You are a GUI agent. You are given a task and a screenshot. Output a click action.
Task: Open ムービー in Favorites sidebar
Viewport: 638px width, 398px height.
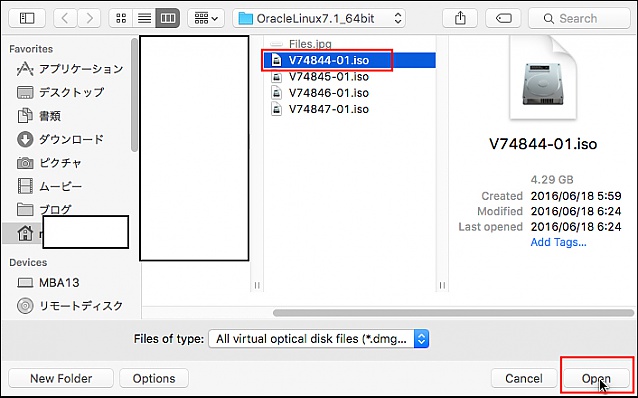[x=49, y=187]
